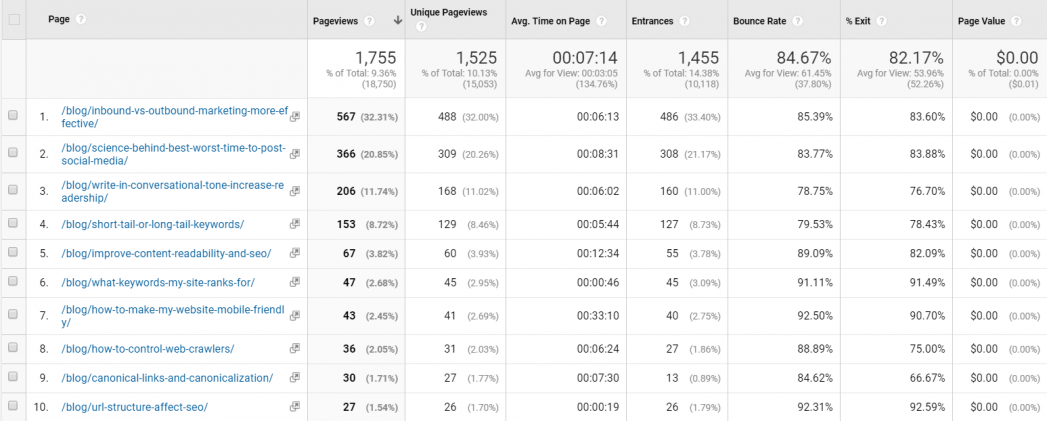The image size is (1047, 421).
Task: Open /blog/science-behind-best-worst-time-to-post-social-media/ link
Action: point(173,154)
